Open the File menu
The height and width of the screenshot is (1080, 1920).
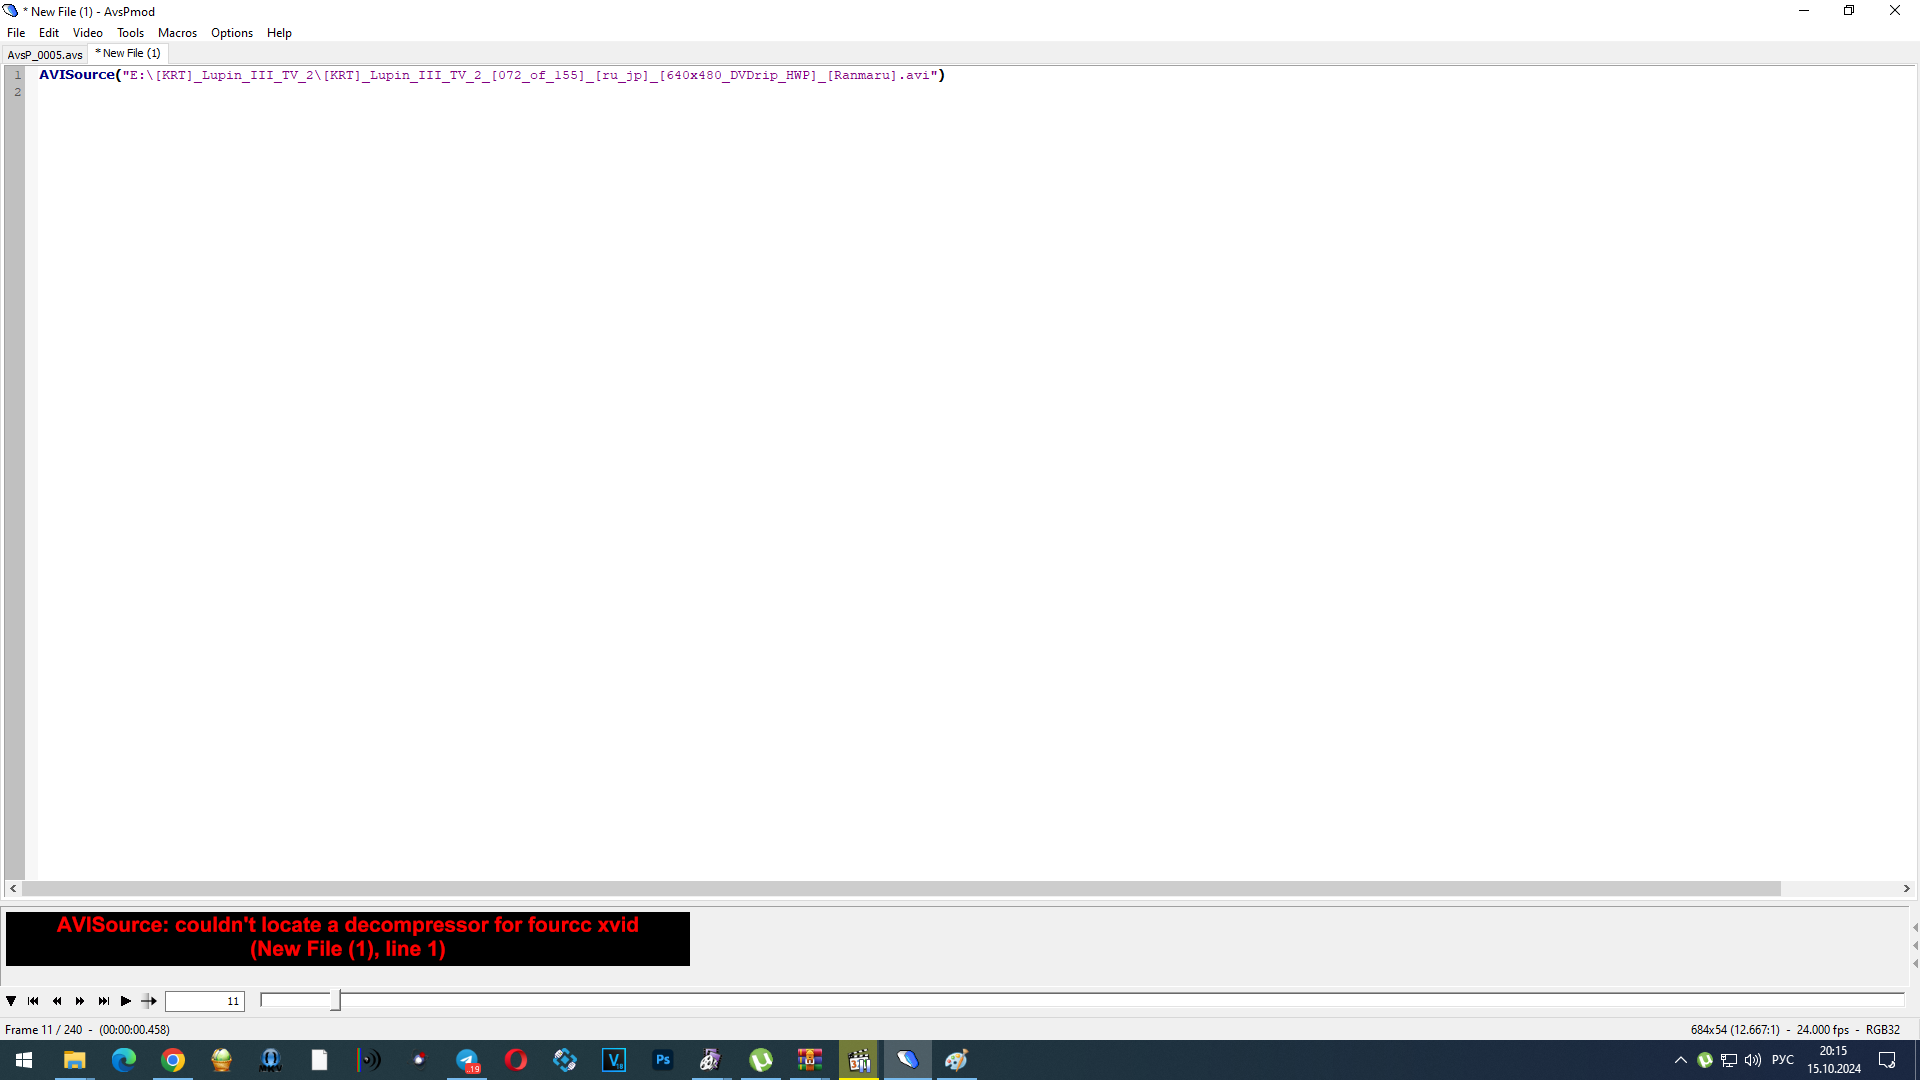point(16,33)
